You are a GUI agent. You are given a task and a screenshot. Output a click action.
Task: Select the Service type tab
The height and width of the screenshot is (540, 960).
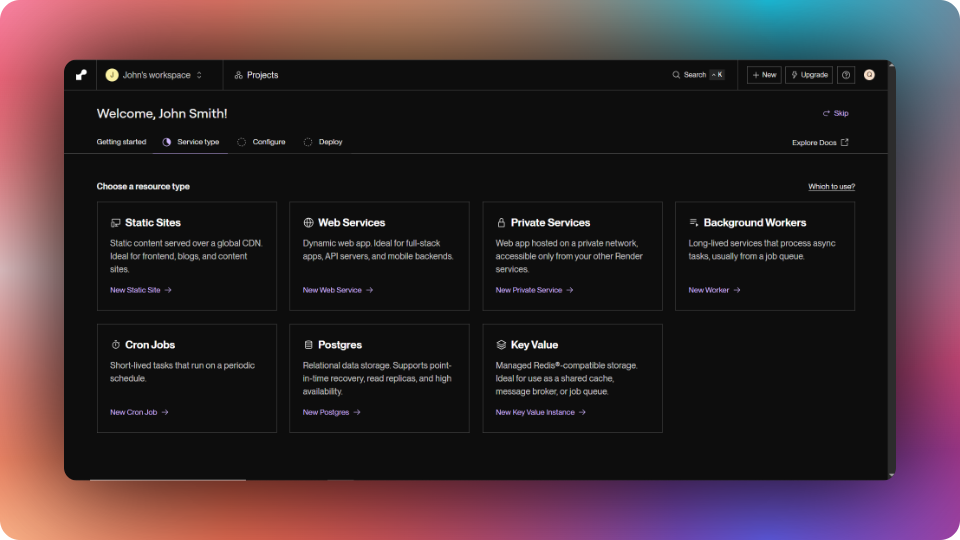click(x=190, y=142)
